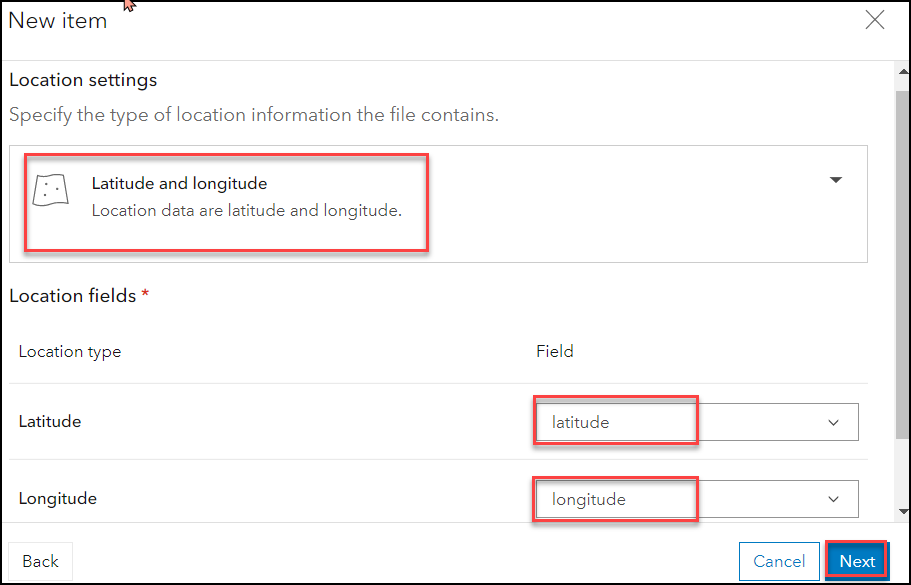Click the latitude and longitude map icon
The width and height of the screenshot is (911, 585).
[x=51, y=190]
